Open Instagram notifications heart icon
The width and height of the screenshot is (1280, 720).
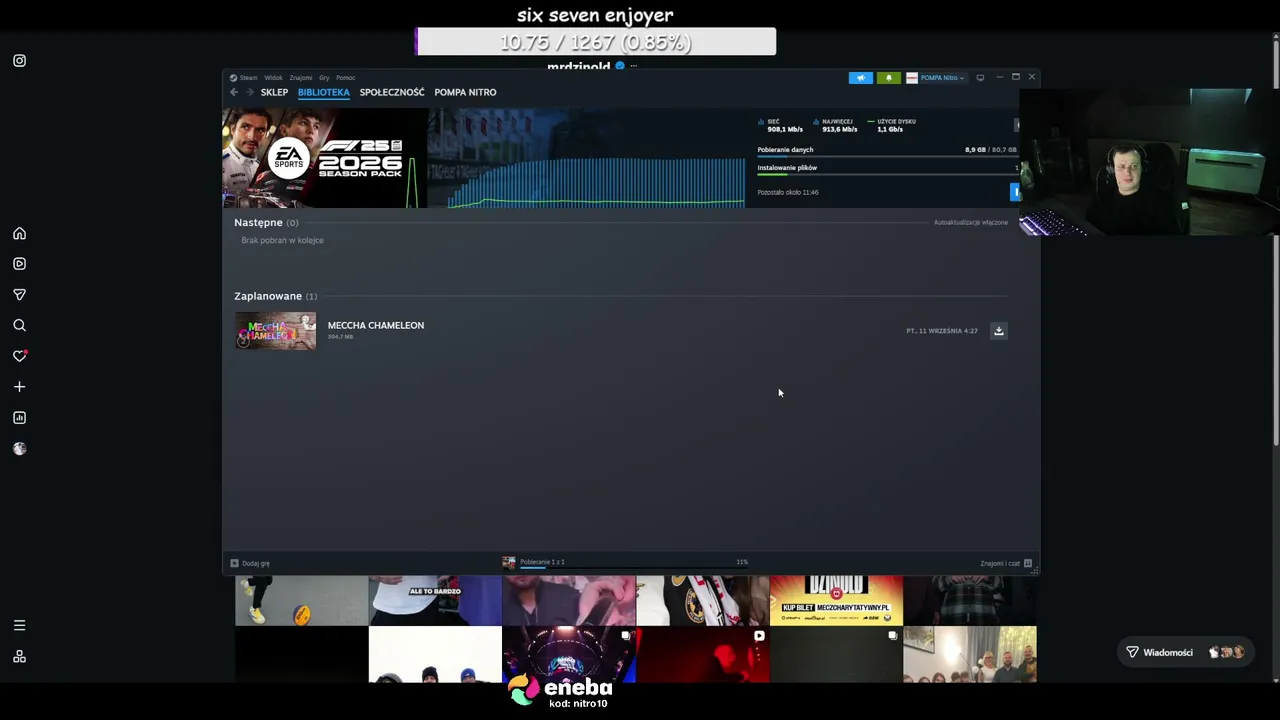click(x=19, y=356)
